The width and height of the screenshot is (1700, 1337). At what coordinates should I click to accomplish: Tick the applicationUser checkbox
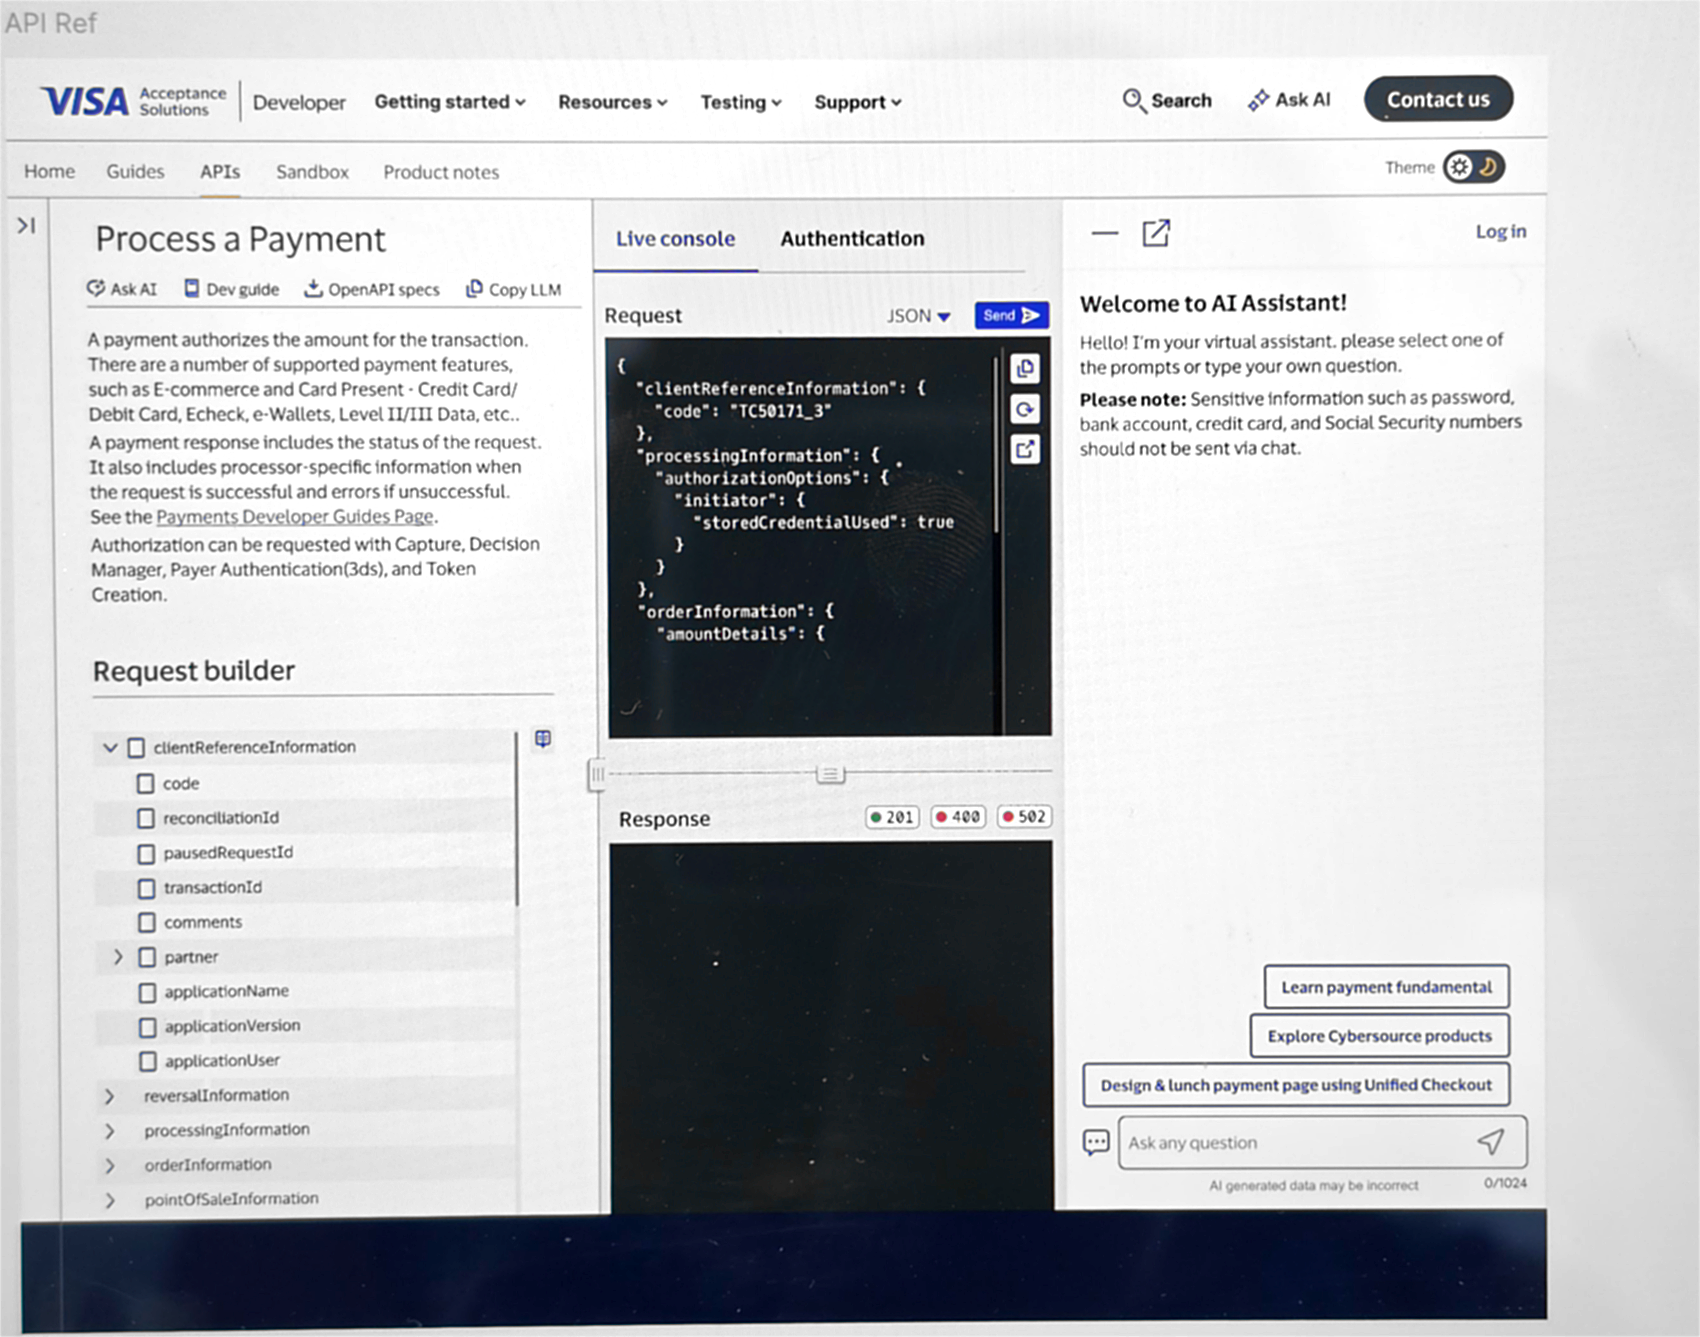point(148,1061)
